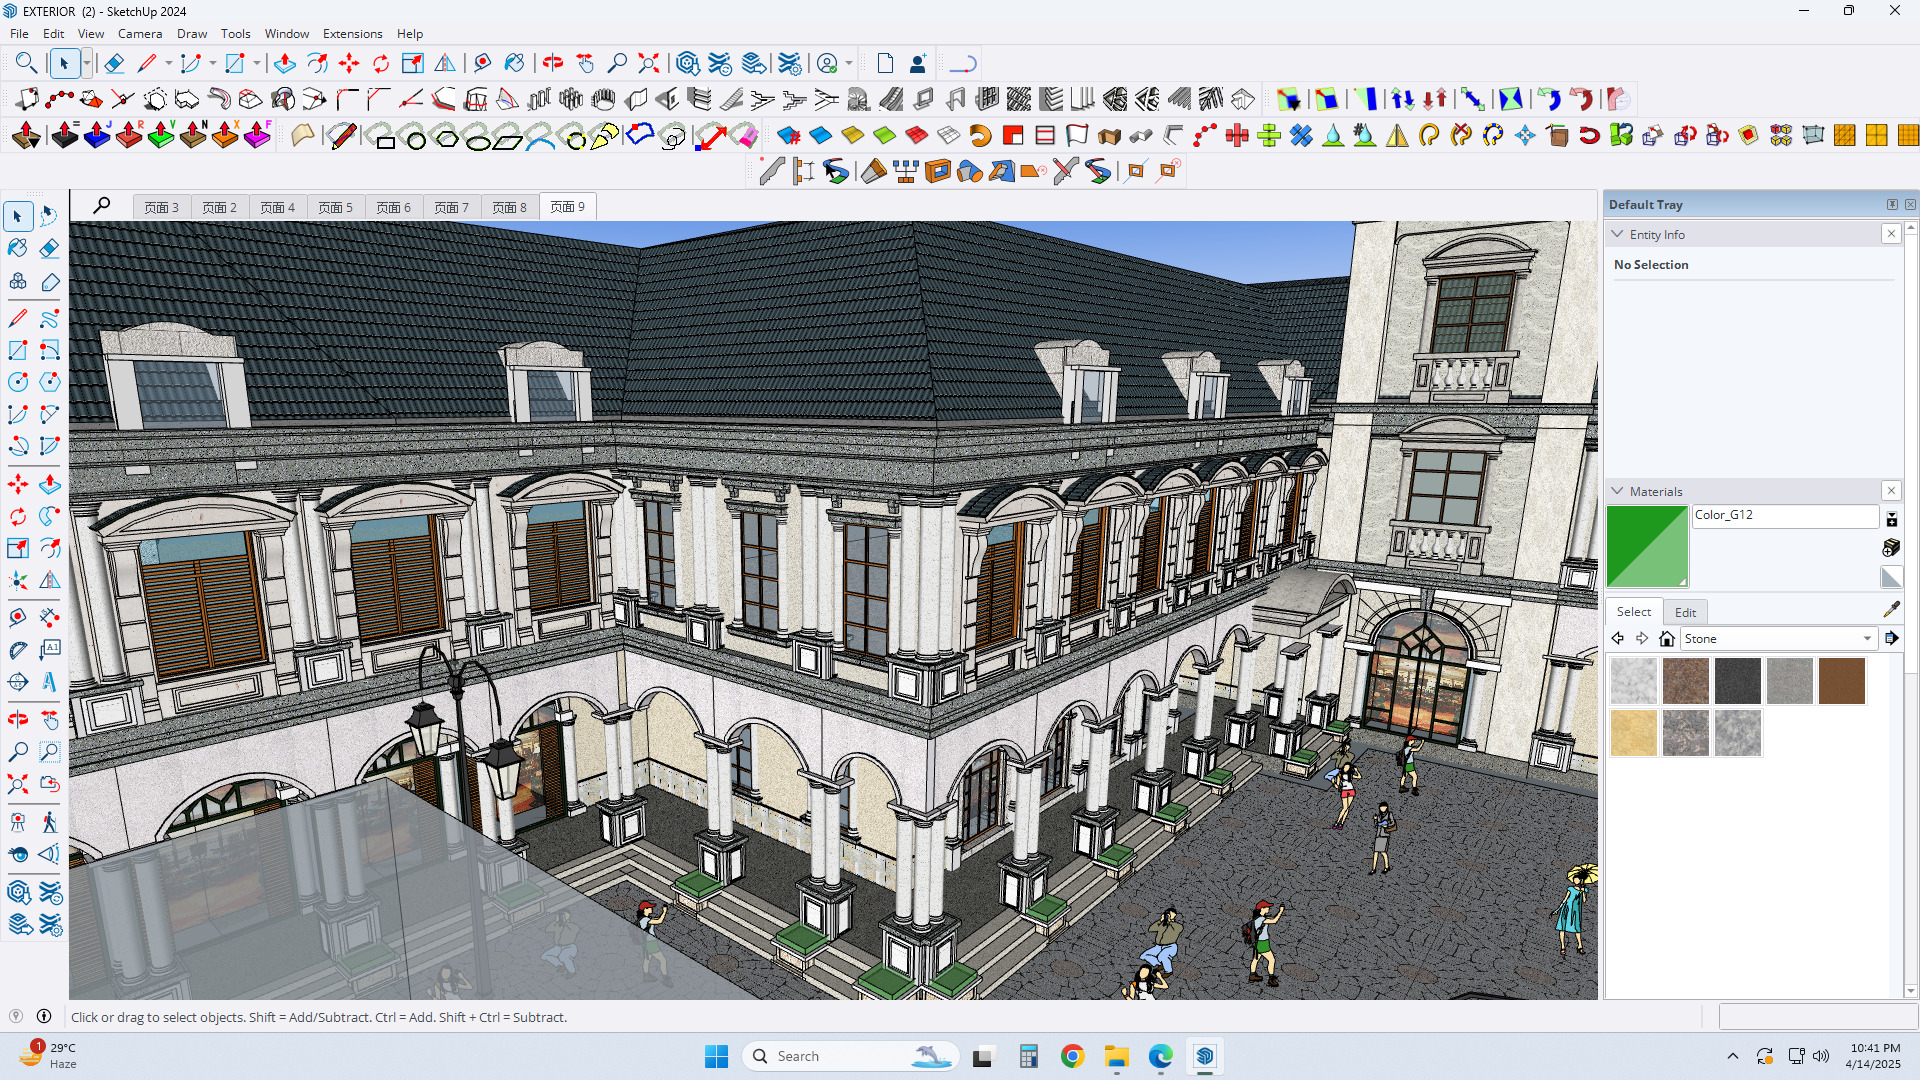Go back in the materials browser
Screen dimensions: 1920x1080
point(1618,638)
